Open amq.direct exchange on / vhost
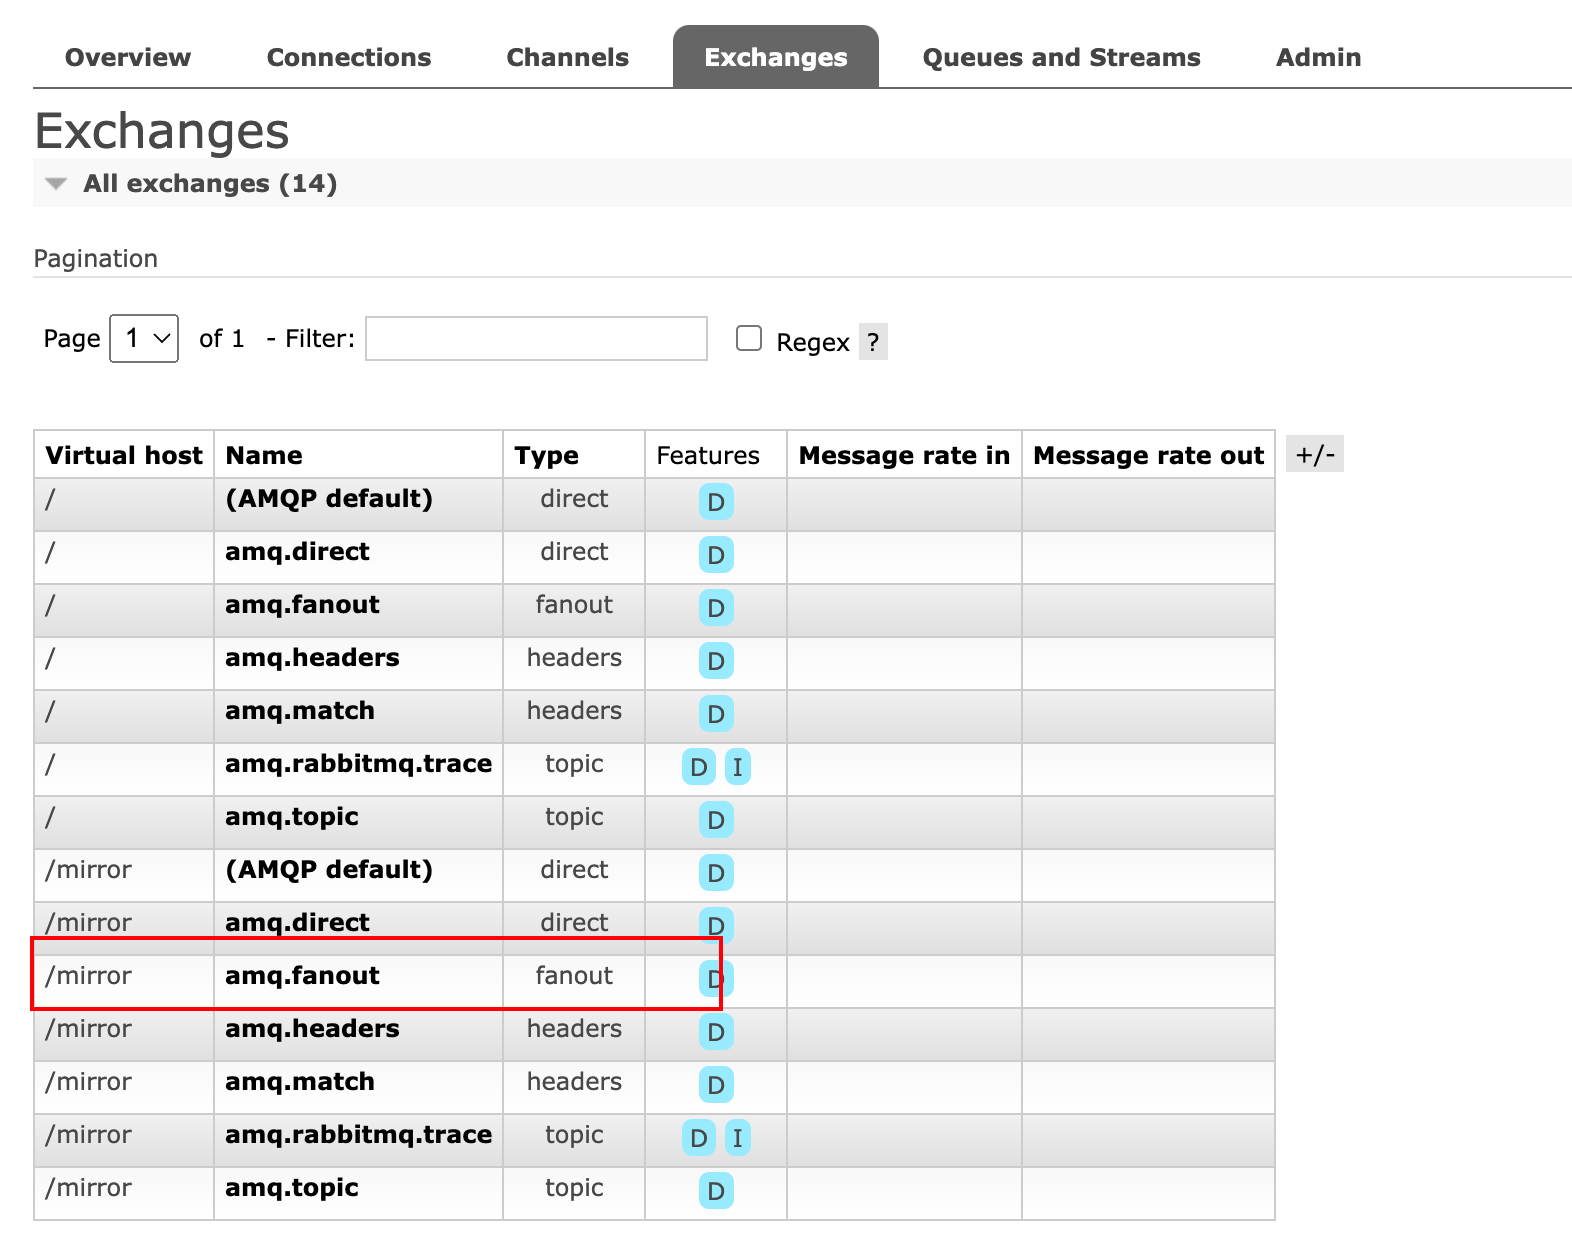The image size is (1572, 1254). coord(297,552)
